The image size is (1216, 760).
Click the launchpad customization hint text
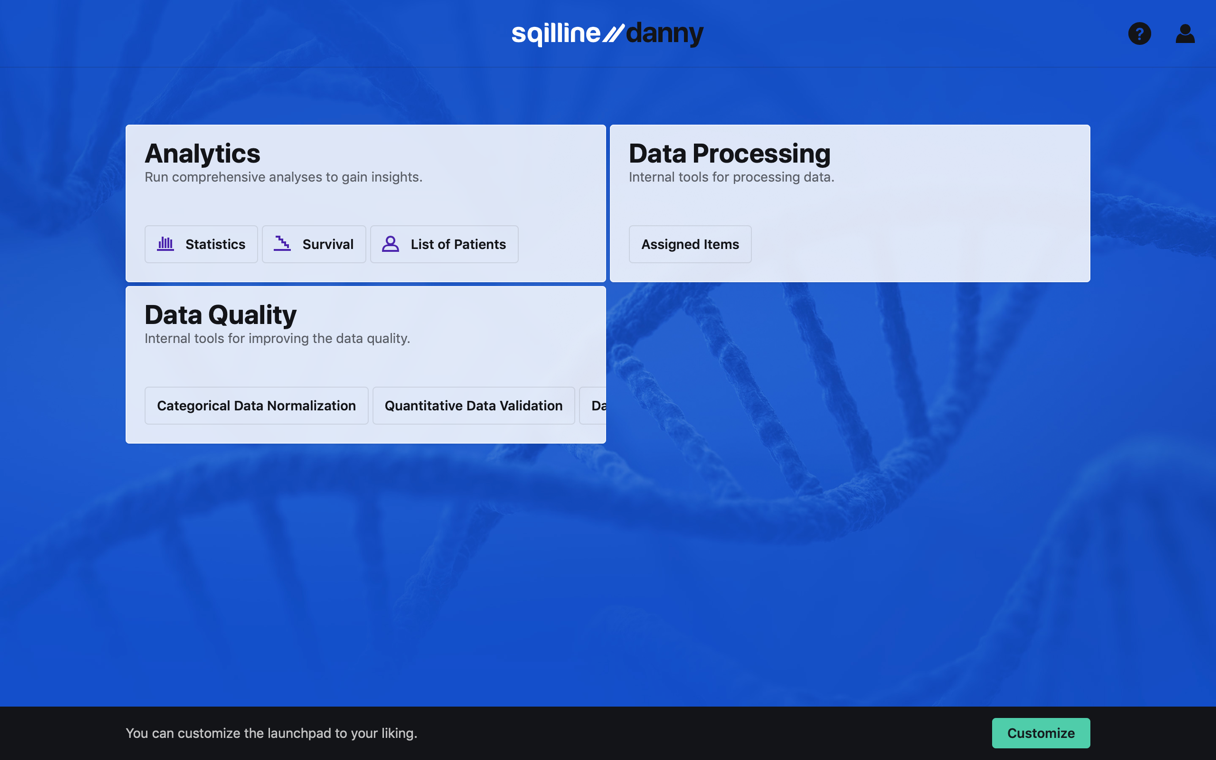[271, 733]
